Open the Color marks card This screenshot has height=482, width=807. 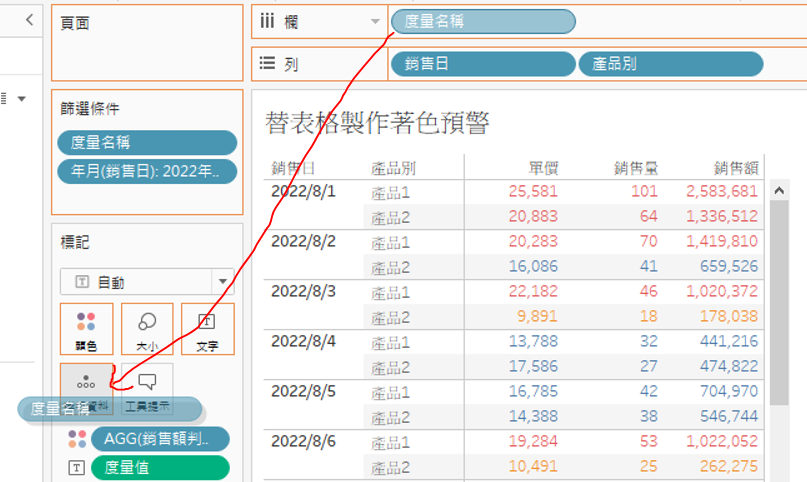tap(86, 329)
